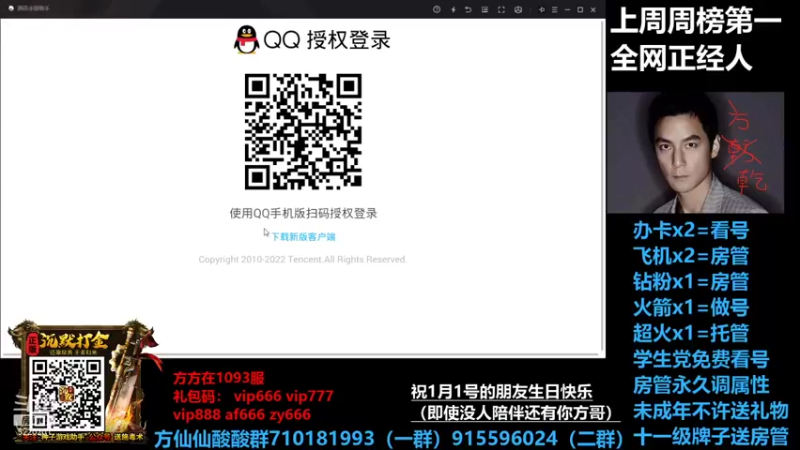
Task: Click the QQ 授权登录 heading
Action: coord(327,40)
